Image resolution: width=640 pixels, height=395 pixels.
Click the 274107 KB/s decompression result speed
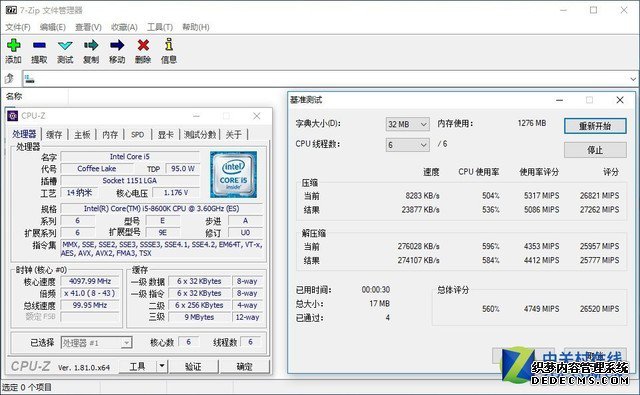tap(418, 260)
